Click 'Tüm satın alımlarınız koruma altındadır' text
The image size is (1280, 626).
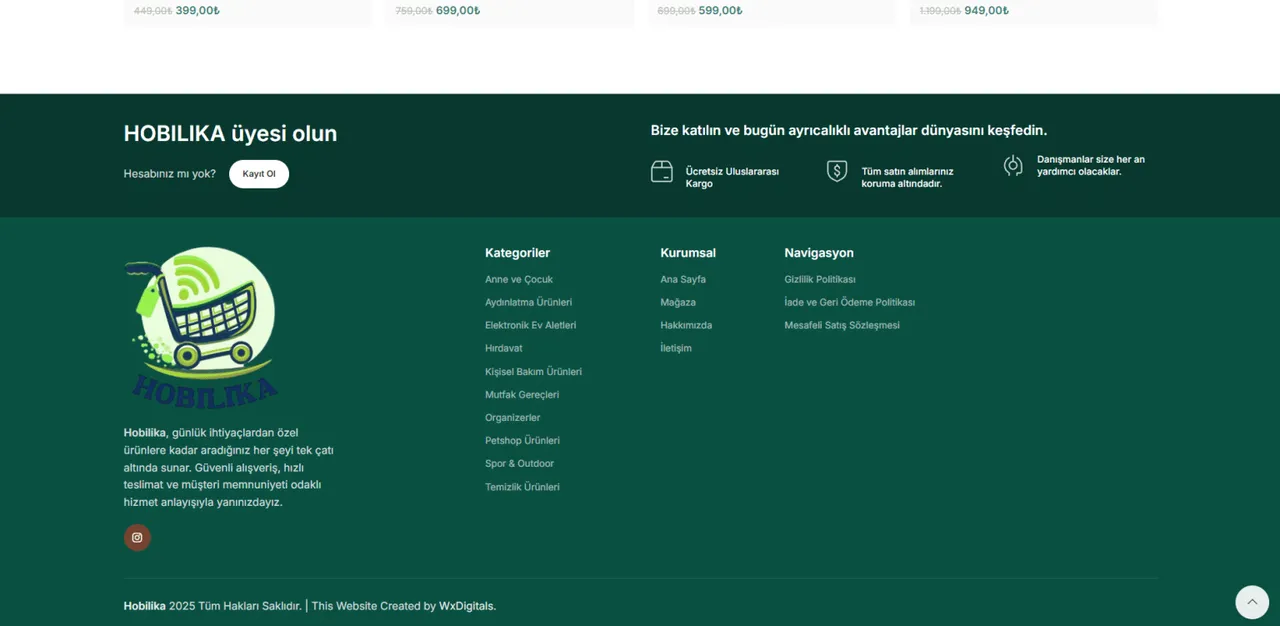coord(908,178)
